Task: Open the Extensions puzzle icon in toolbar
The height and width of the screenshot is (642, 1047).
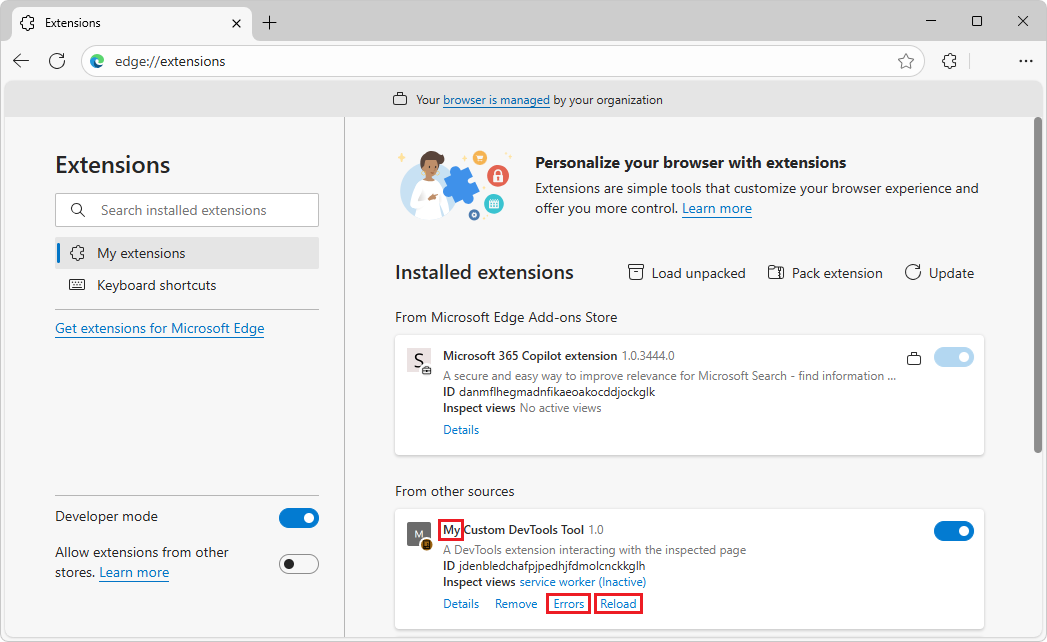Action: (949, 61)
